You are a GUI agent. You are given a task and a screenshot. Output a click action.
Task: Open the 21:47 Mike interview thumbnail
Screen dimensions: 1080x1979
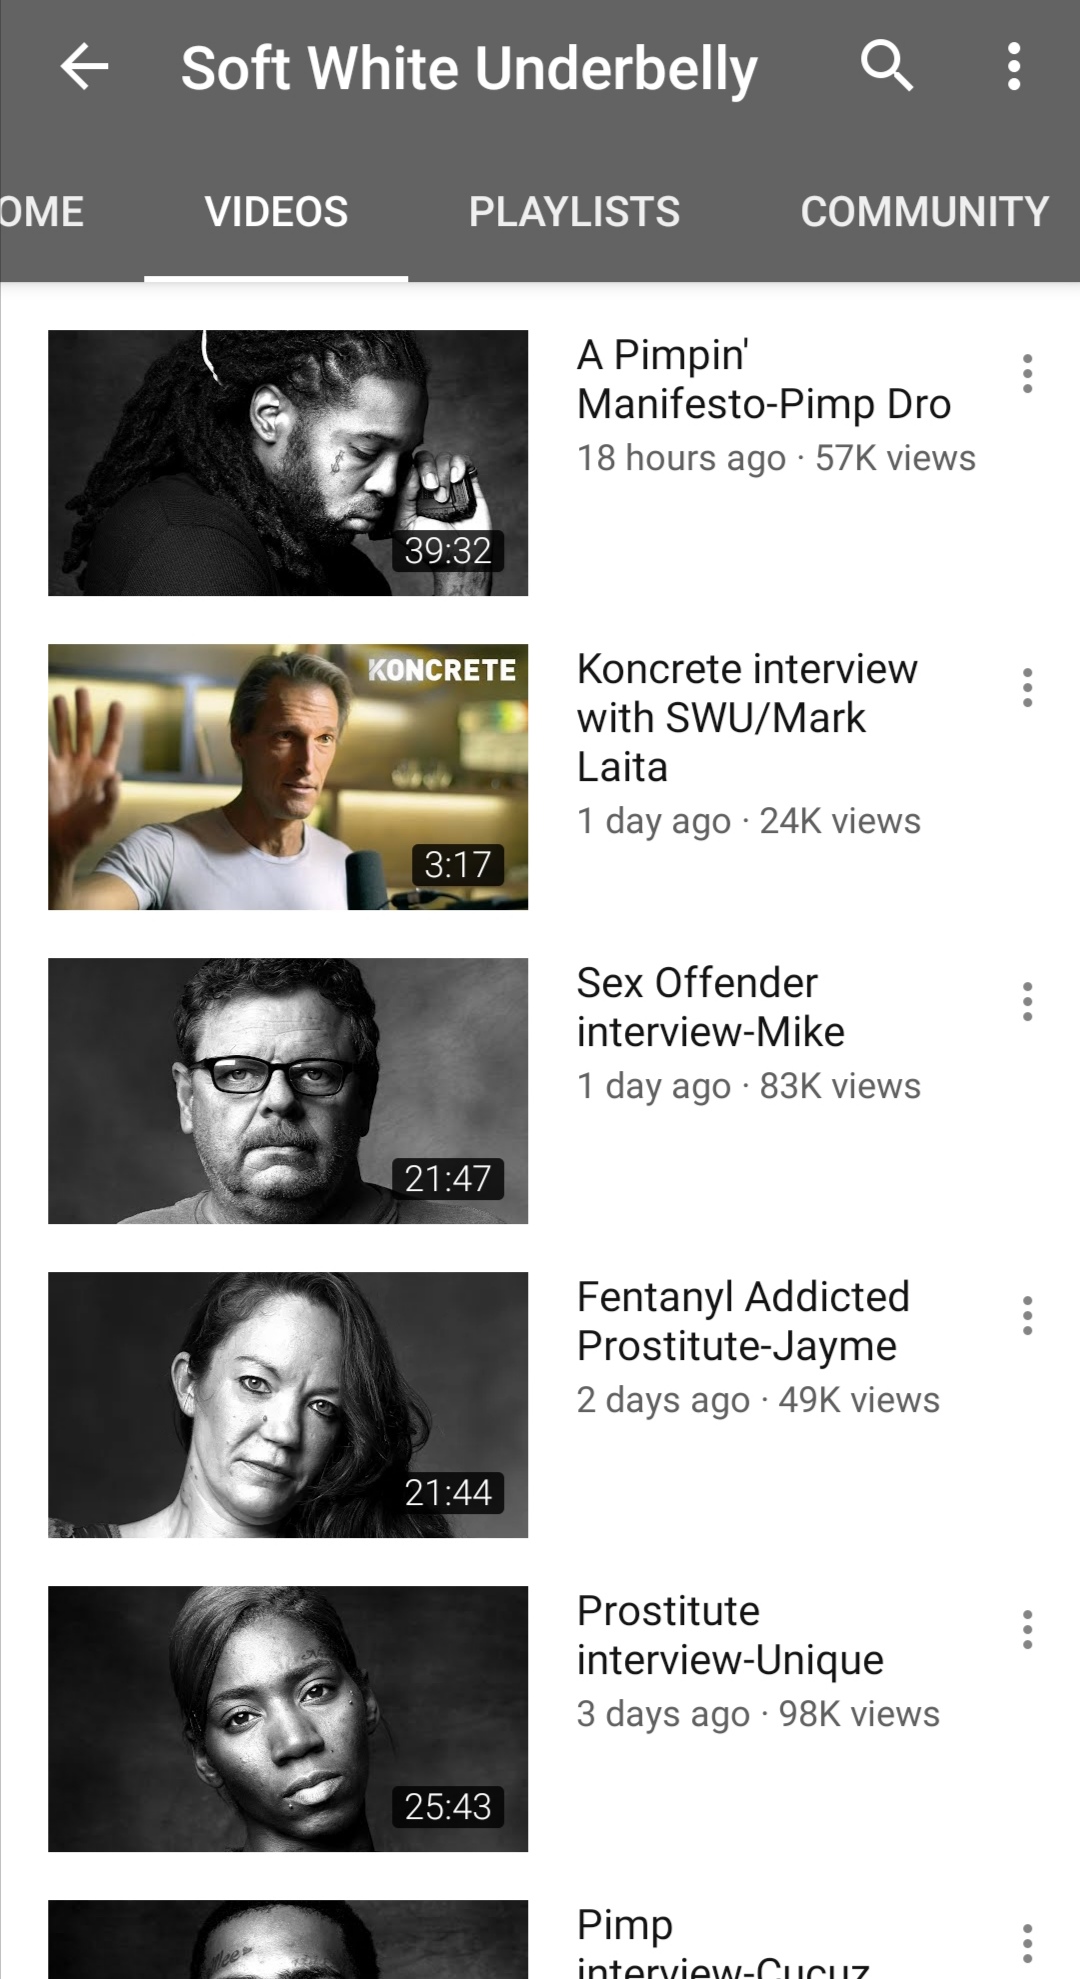pyautogui.click(x=288, y=1091)
